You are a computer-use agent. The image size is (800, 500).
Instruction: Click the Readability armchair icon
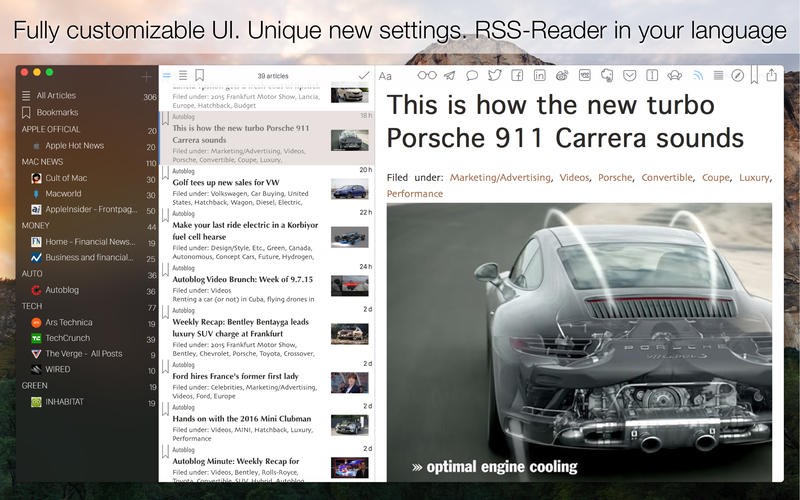point(674,76)
